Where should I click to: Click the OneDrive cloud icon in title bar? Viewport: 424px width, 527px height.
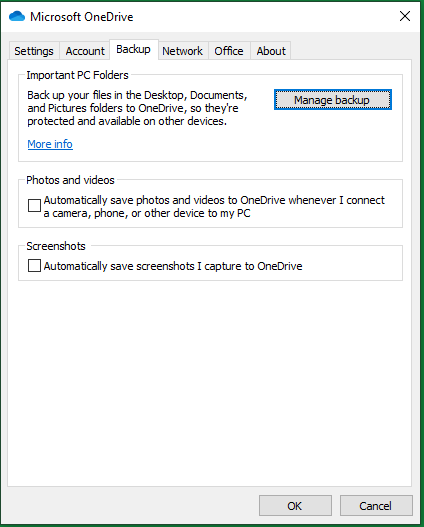(17, 16)
